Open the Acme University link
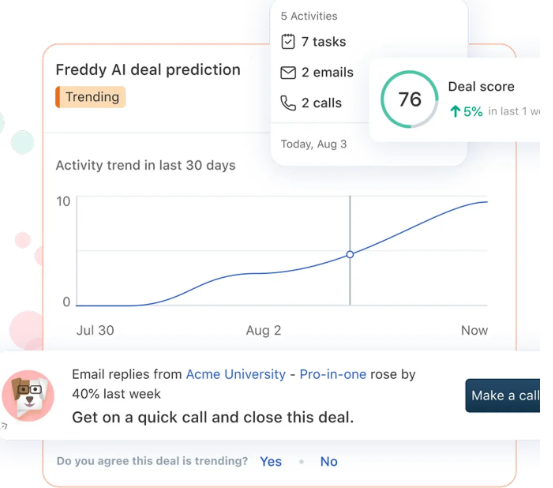The image size is (553, 488). click(236, 374)
